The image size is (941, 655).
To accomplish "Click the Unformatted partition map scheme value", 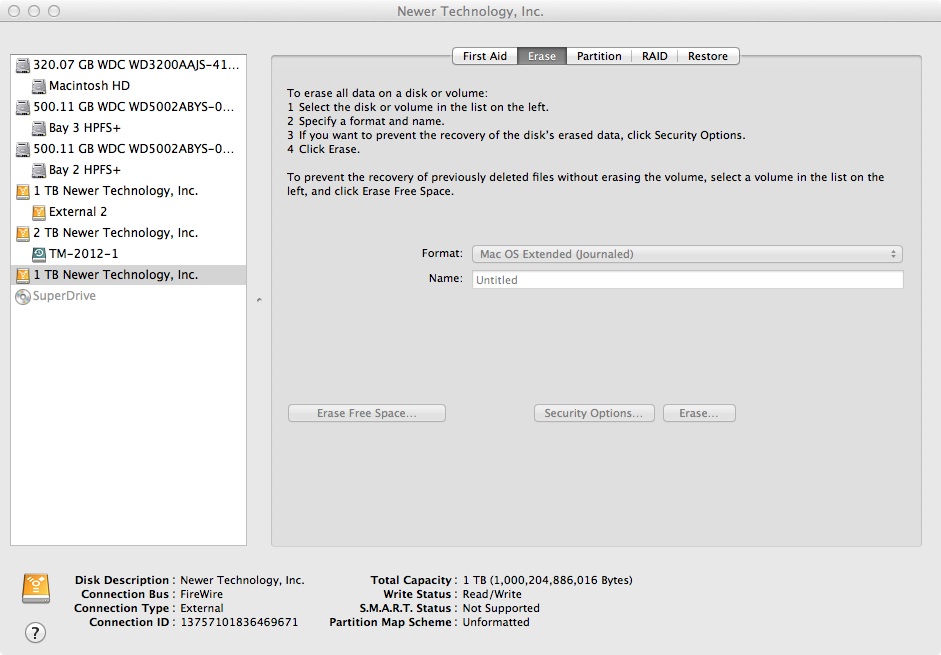I will tap(496, 622).
